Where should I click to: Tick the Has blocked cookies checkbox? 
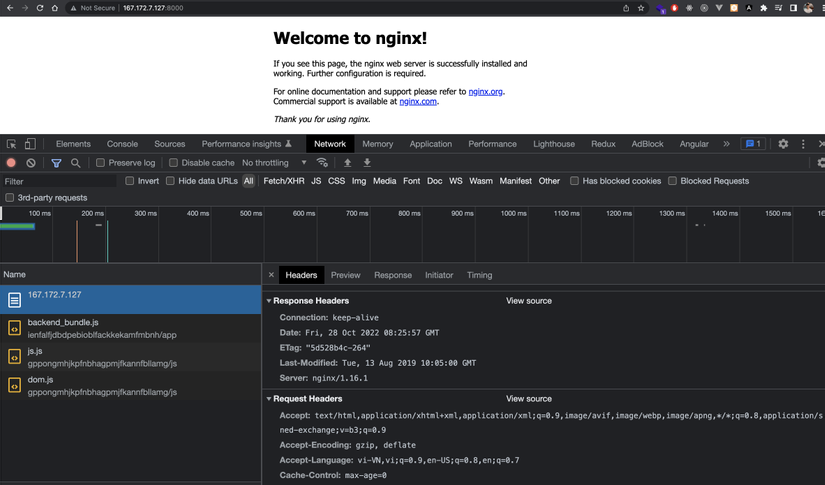574,181
